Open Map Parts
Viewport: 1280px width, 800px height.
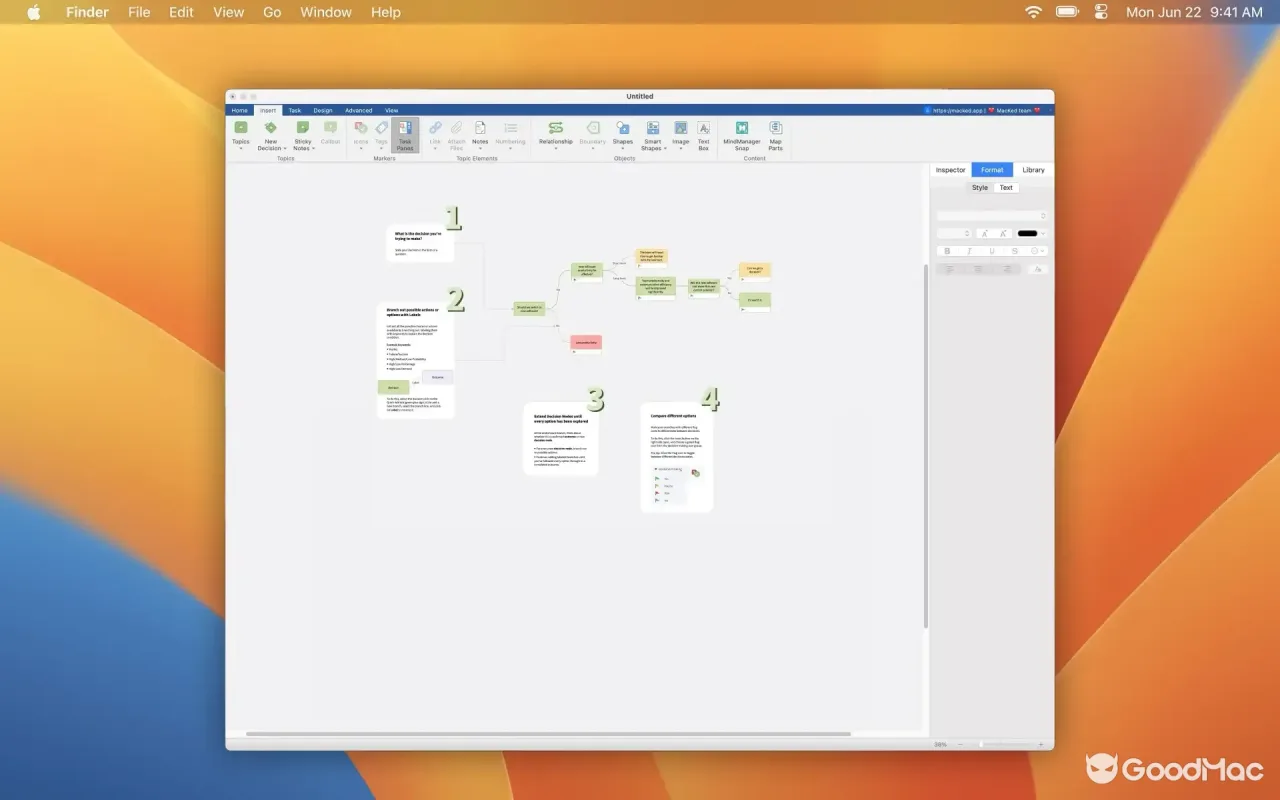775,135
